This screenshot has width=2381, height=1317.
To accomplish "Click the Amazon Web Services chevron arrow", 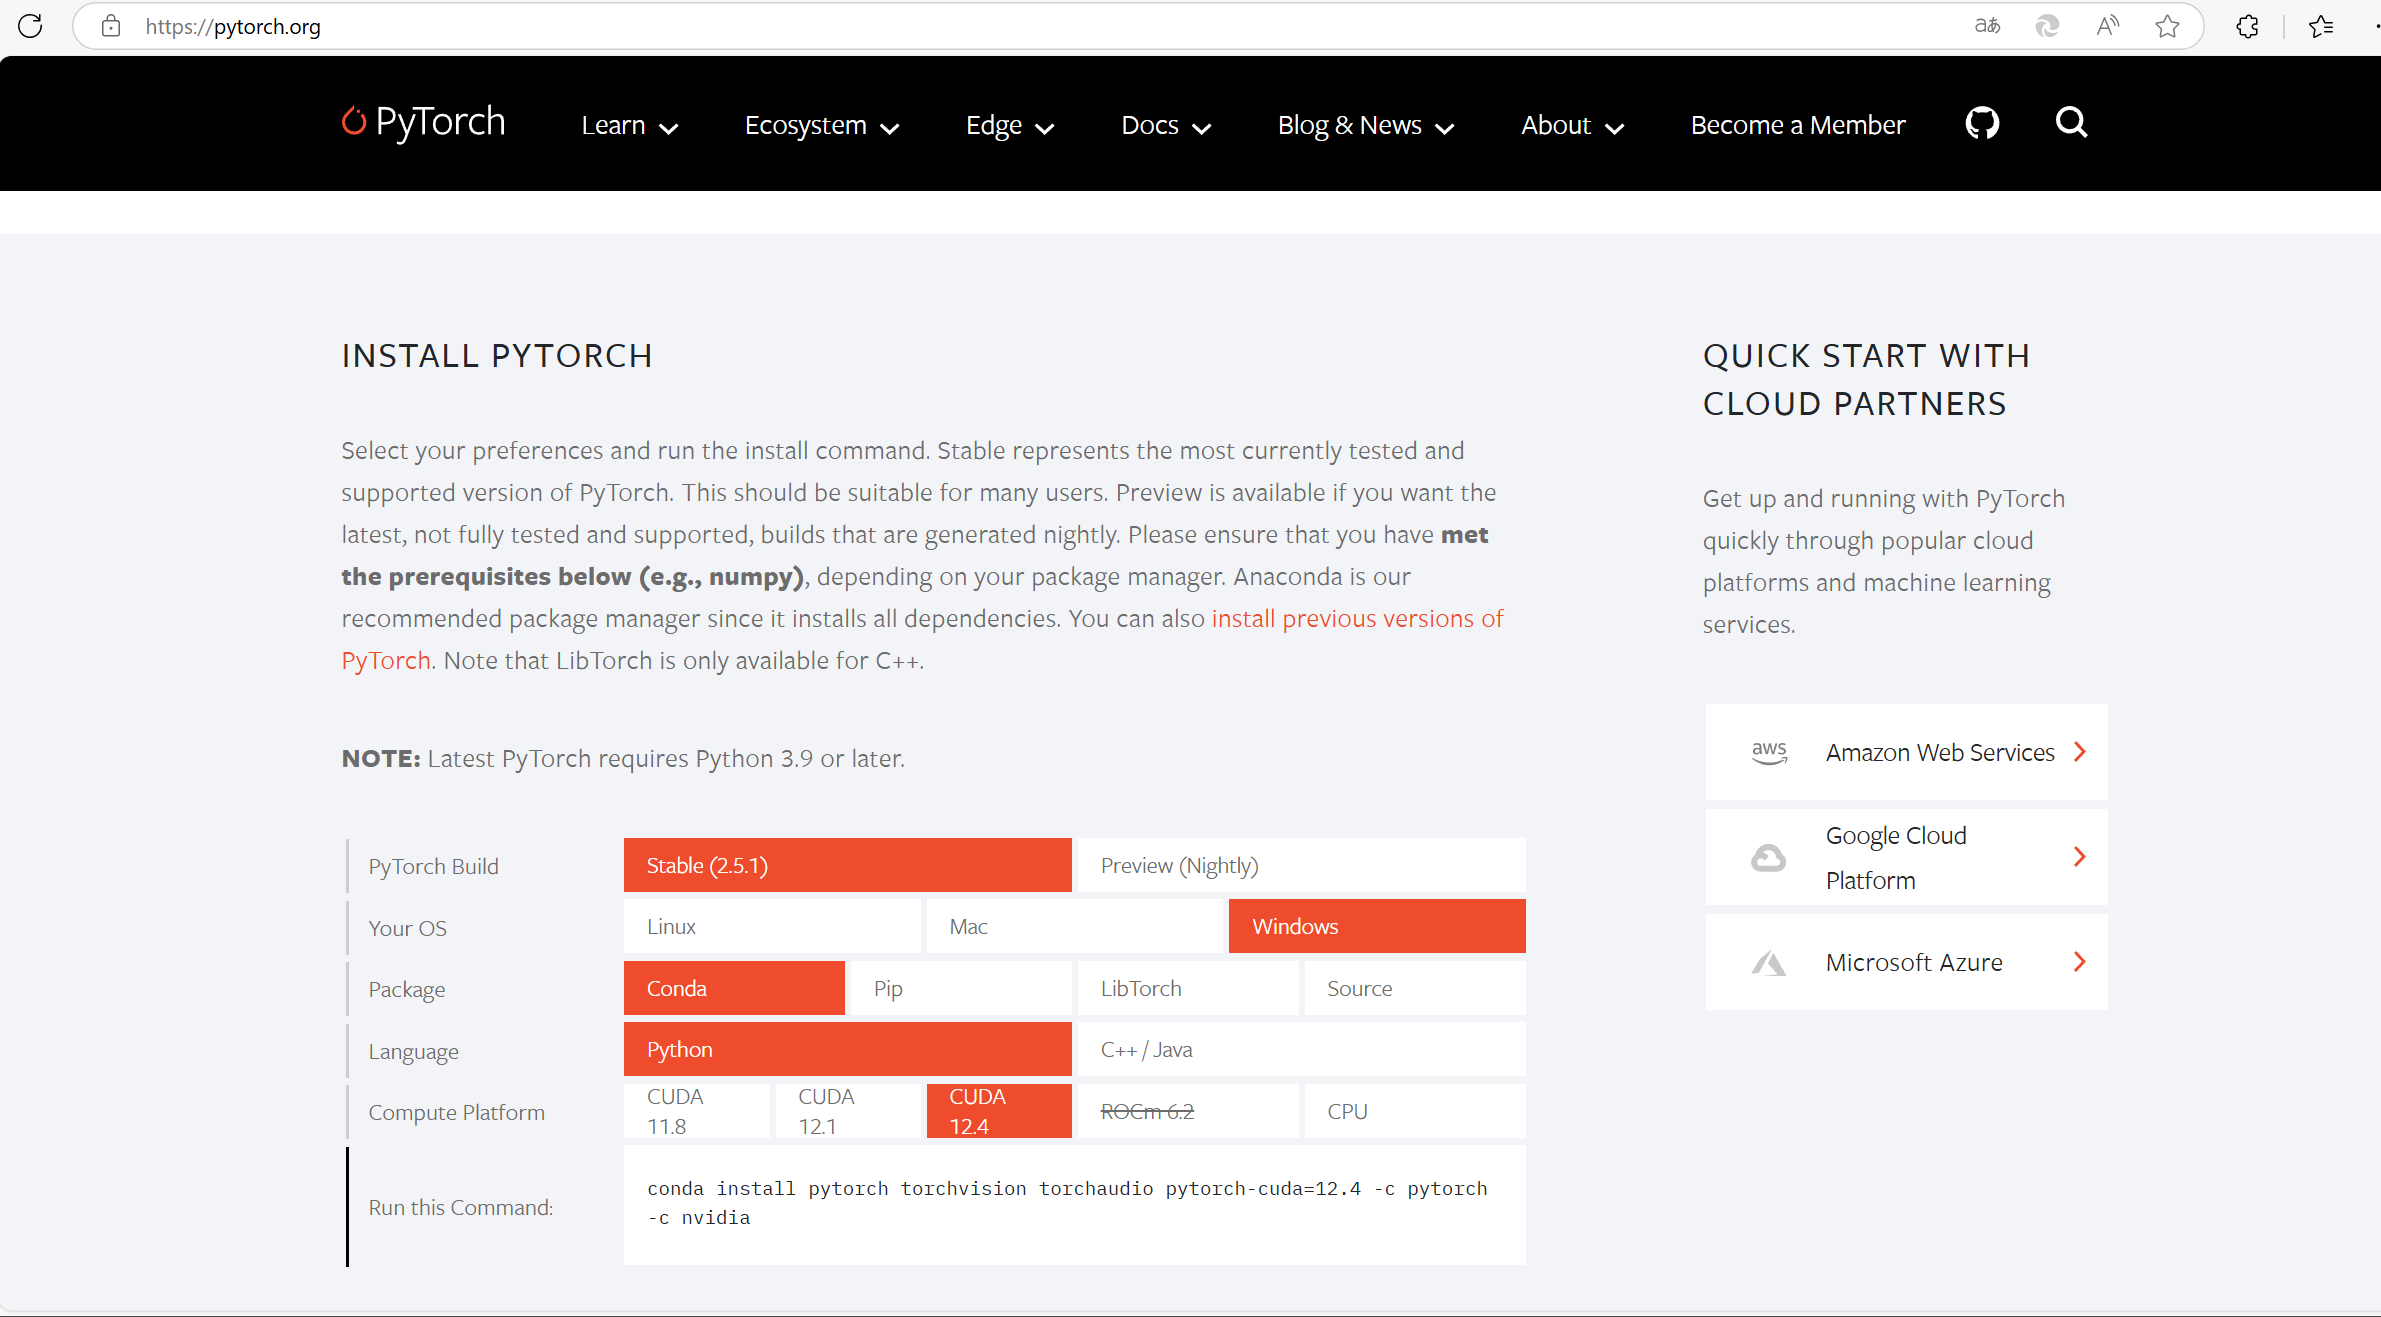I will (x=2080, y=752).
